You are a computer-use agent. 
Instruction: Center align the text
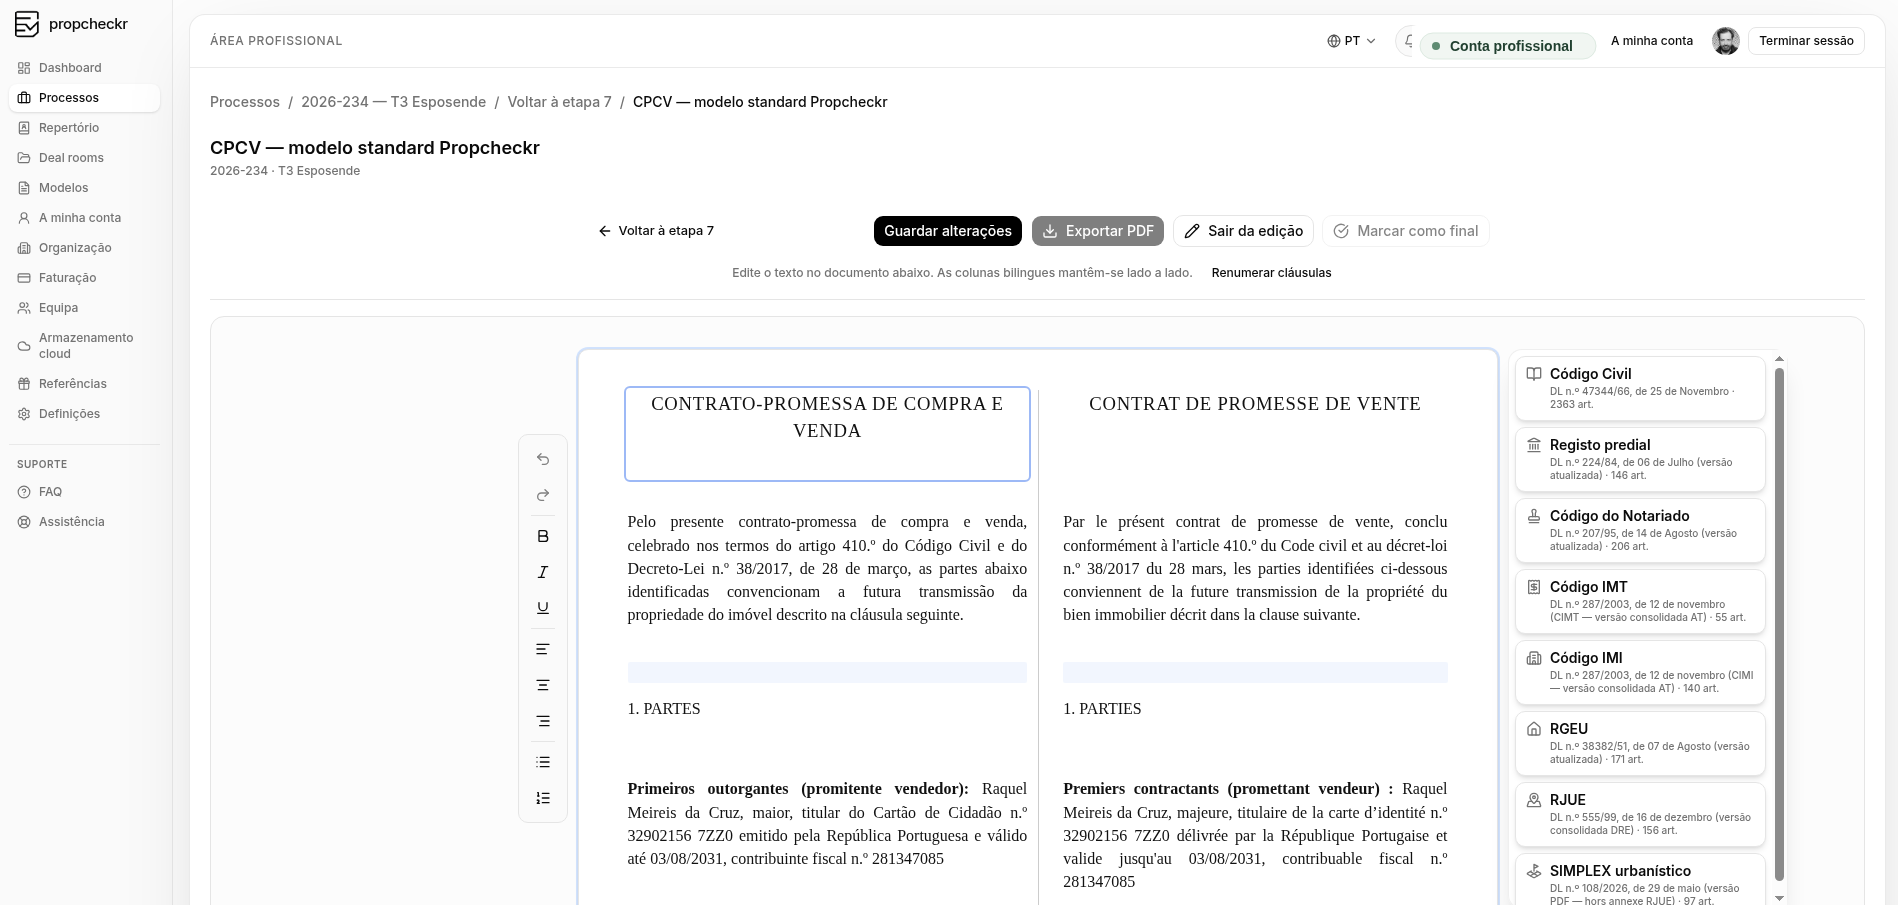(543, 685)
